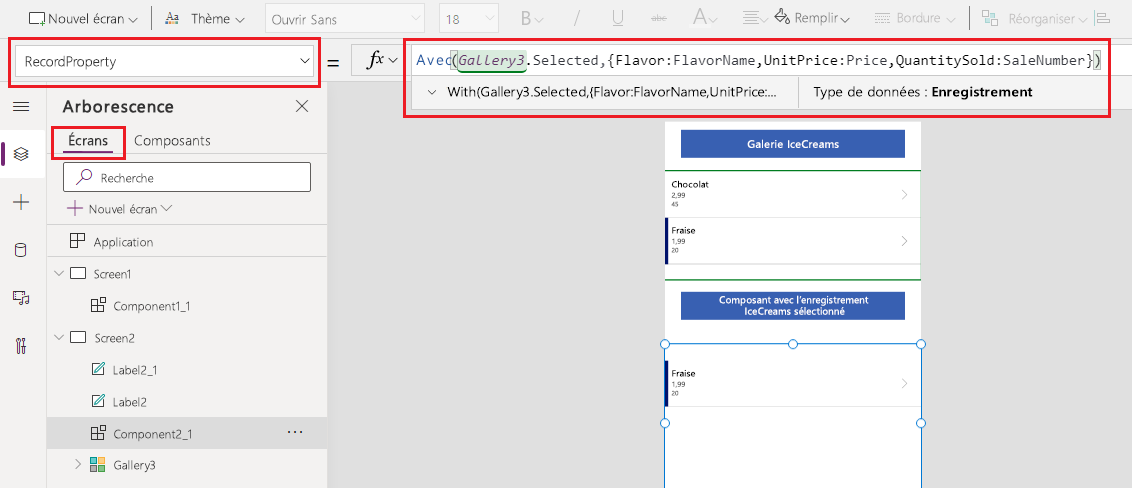This screenshot has width=1132, height=488.
Task: Open the advanced tools icon in sidebar
Action: pos(22,345)
